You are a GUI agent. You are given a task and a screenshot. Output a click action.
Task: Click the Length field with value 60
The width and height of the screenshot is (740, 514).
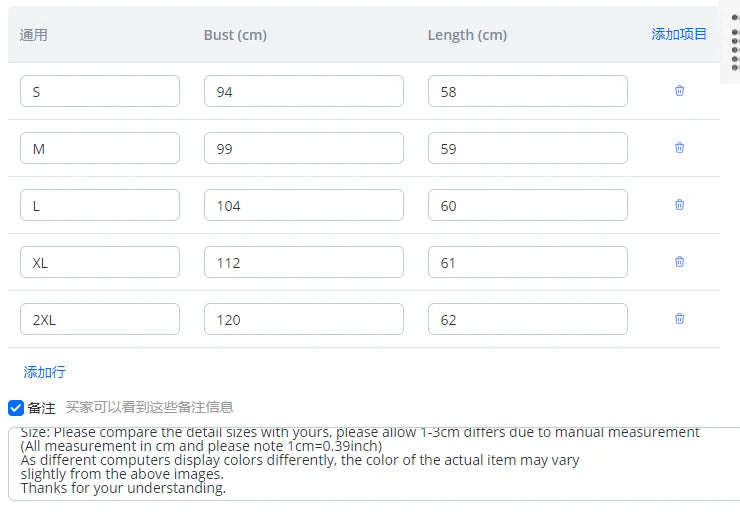tap(527, 205)
